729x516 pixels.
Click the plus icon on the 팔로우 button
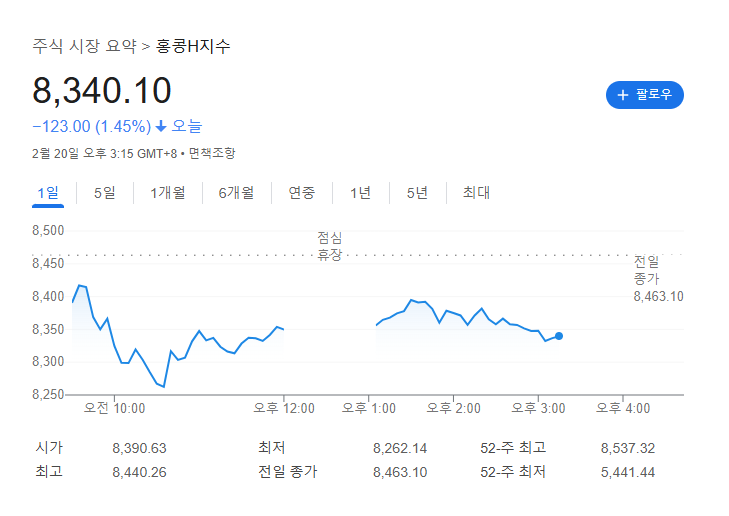point(623,95)
